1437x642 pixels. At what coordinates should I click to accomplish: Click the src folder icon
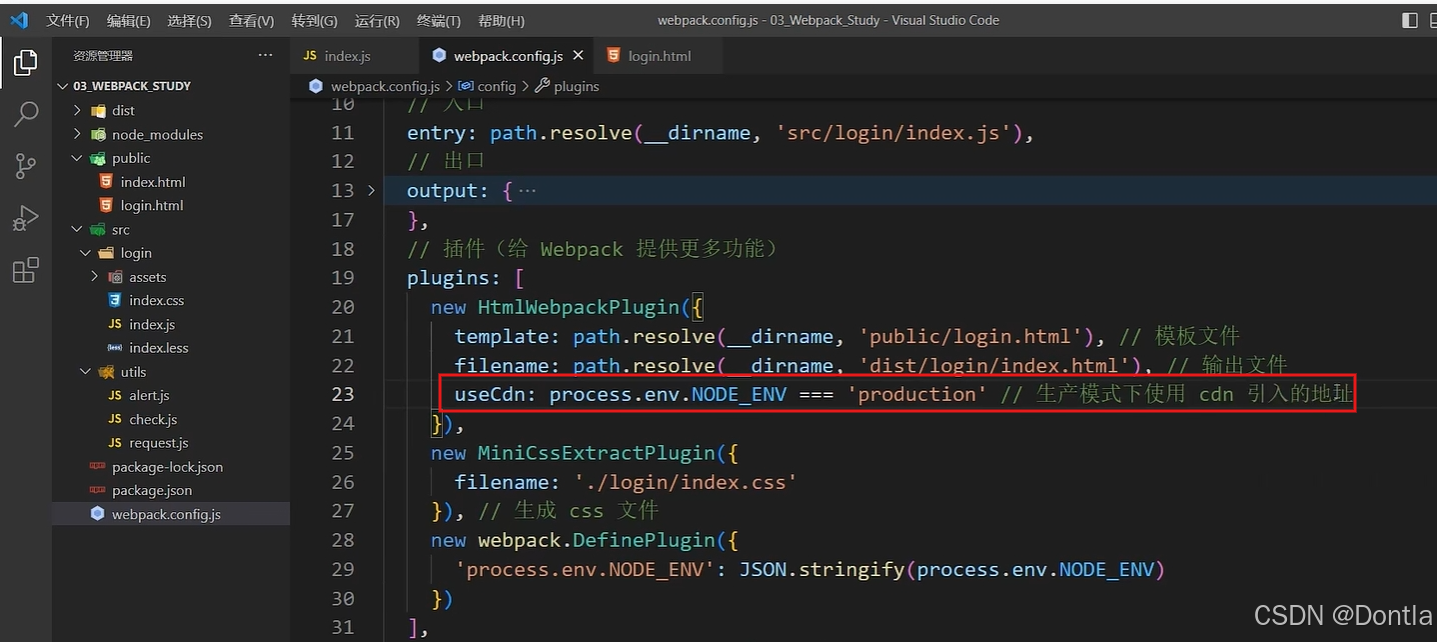point(98,229)
